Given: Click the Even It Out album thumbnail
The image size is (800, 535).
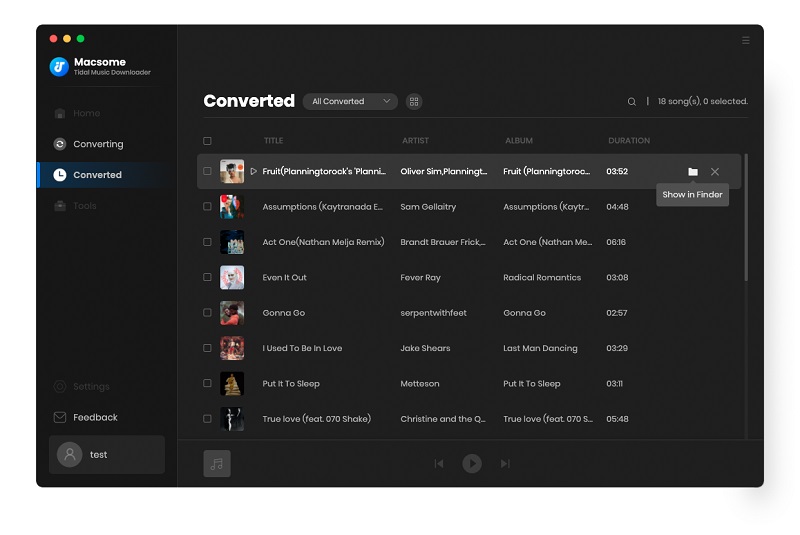Looking at the screenshot, I should (x=232, y=277).
